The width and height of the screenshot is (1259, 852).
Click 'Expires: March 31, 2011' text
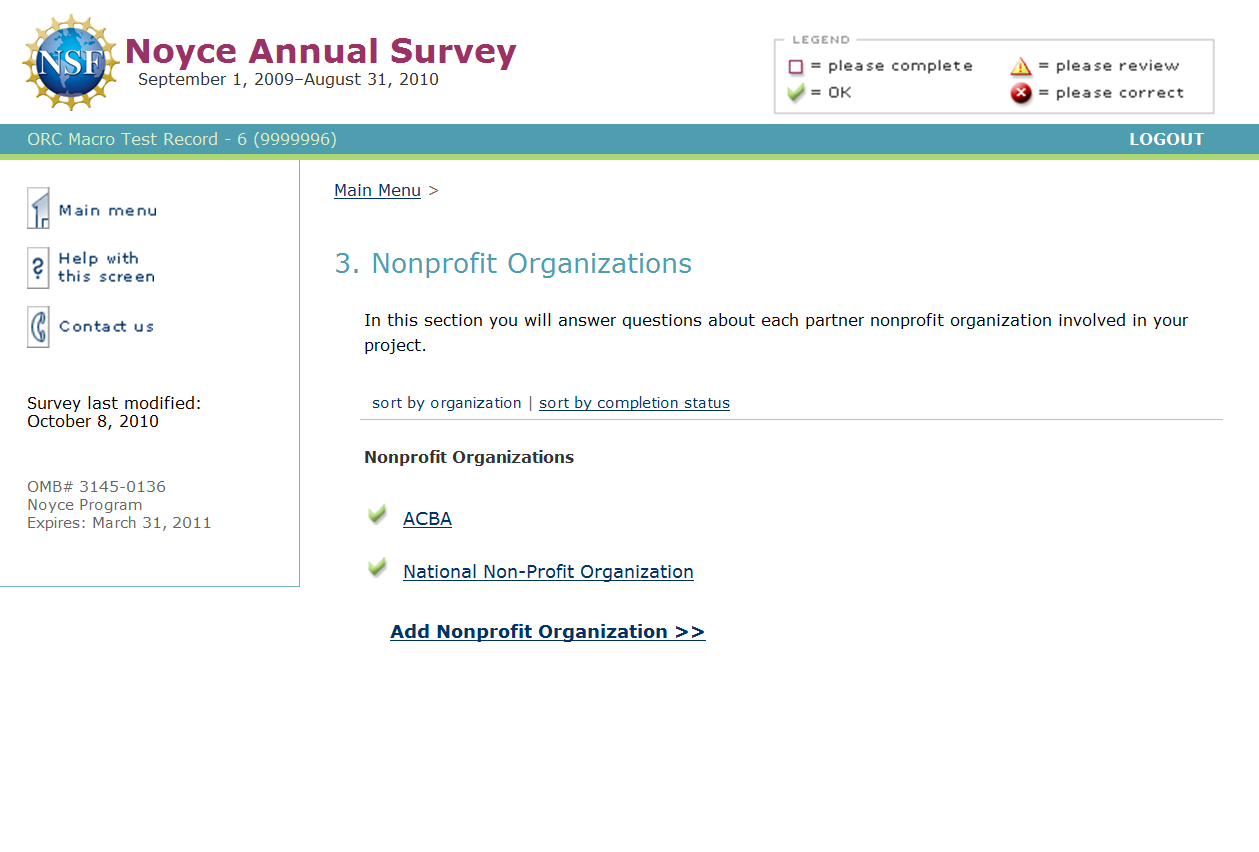(119, 523)
